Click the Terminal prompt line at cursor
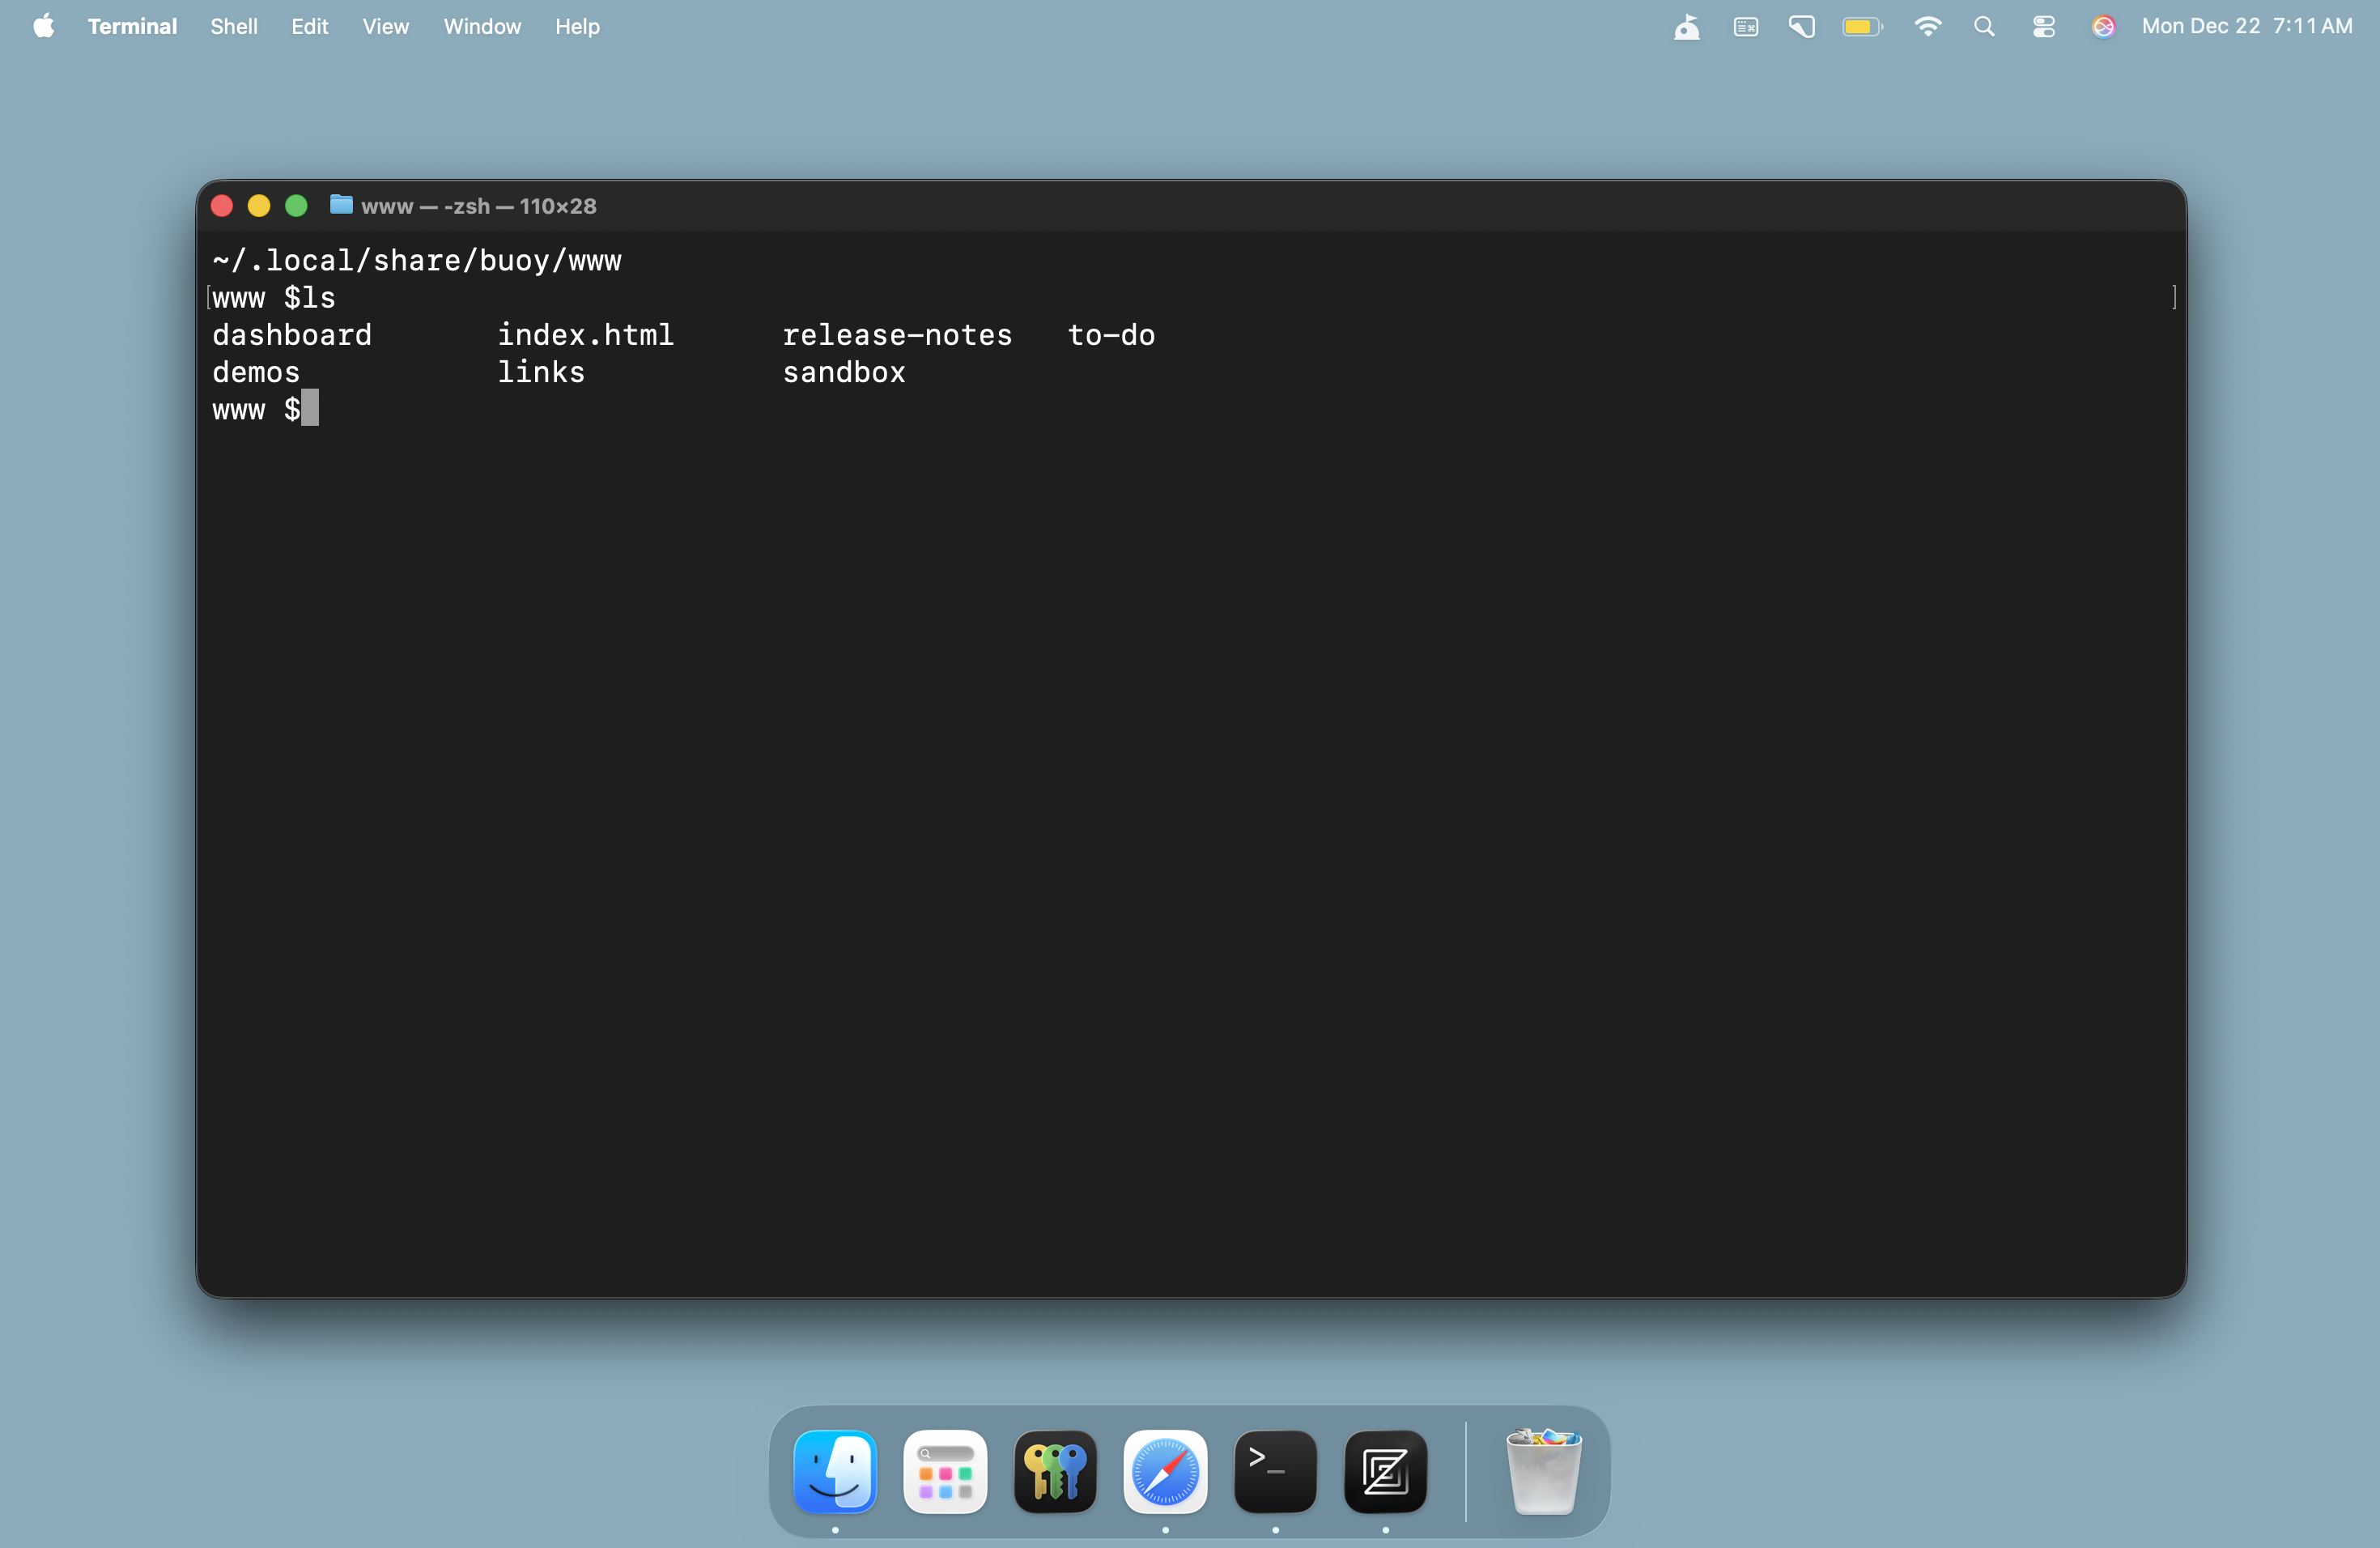Image resolution: width=2380 pixels, height=1548 pixels. [310, 409]
